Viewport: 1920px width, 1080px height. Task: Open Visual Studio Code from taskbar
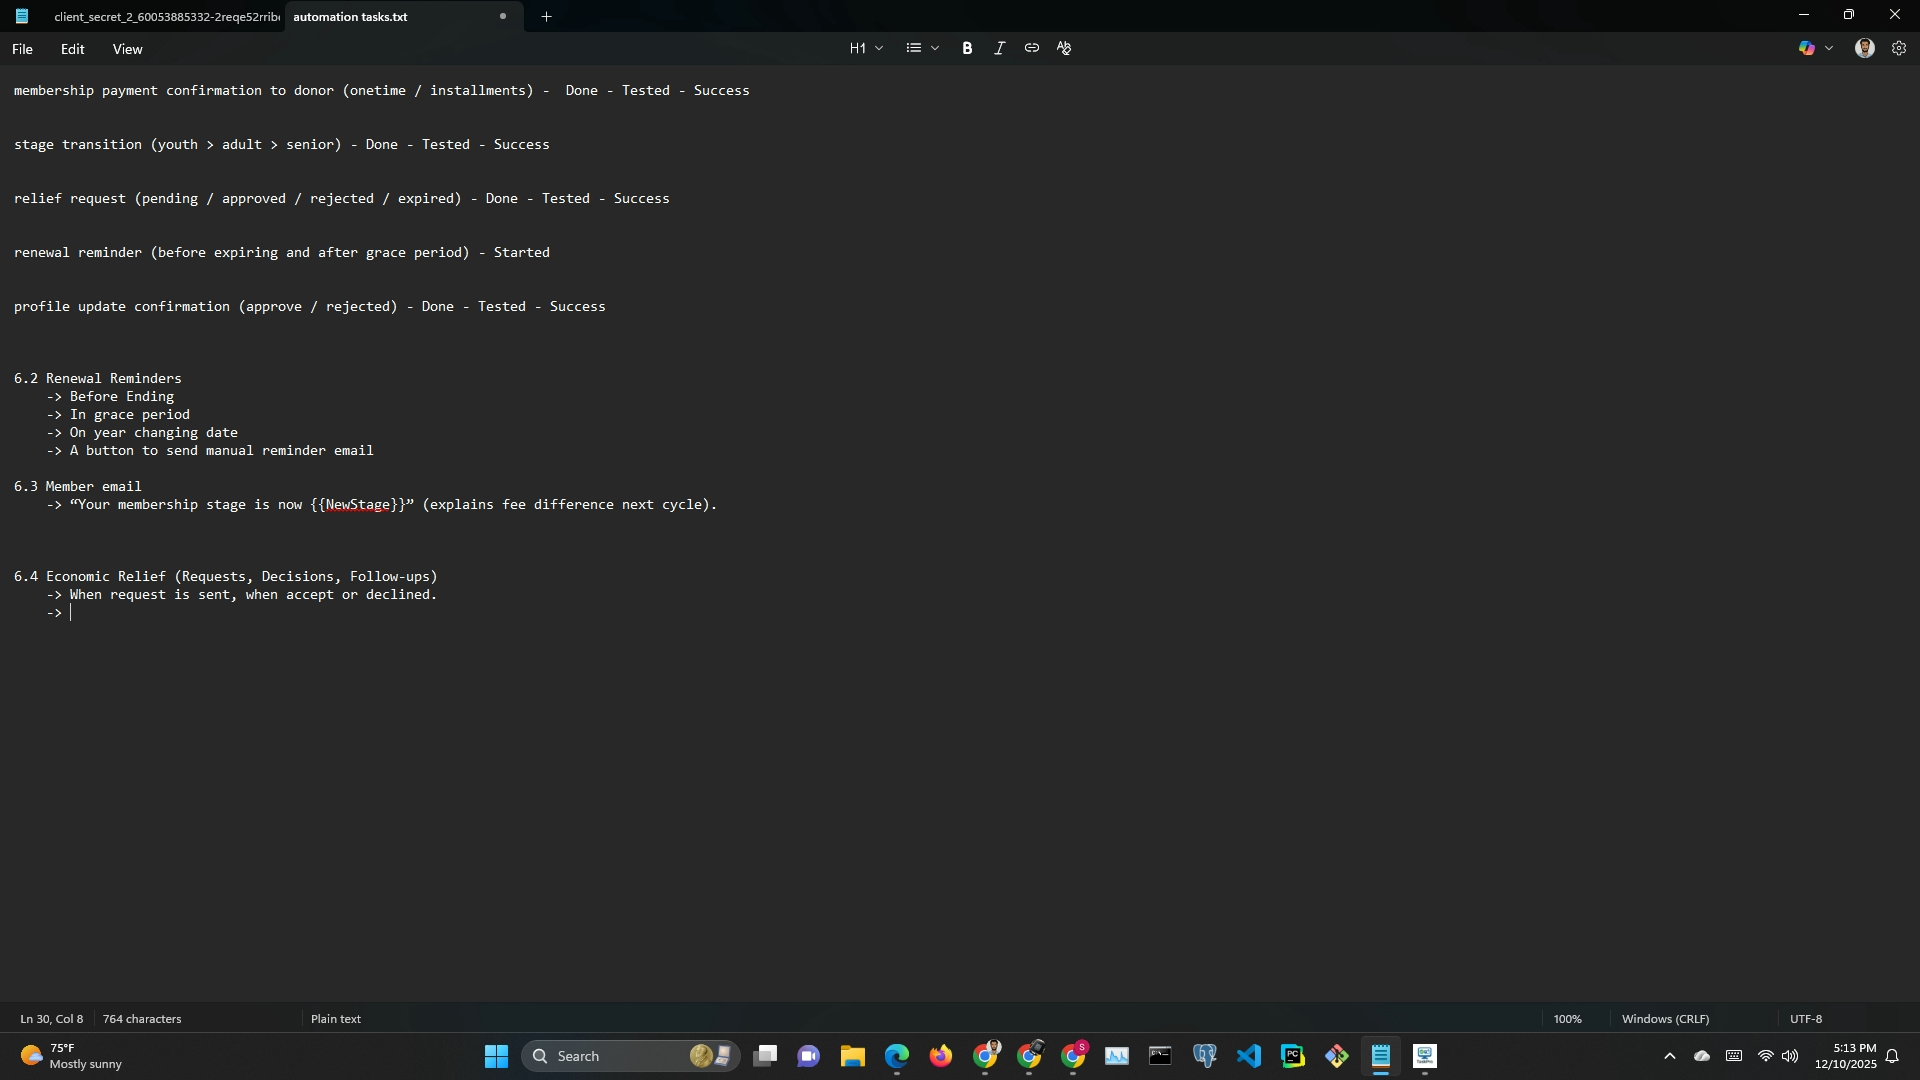(x=1248, y=1056)
